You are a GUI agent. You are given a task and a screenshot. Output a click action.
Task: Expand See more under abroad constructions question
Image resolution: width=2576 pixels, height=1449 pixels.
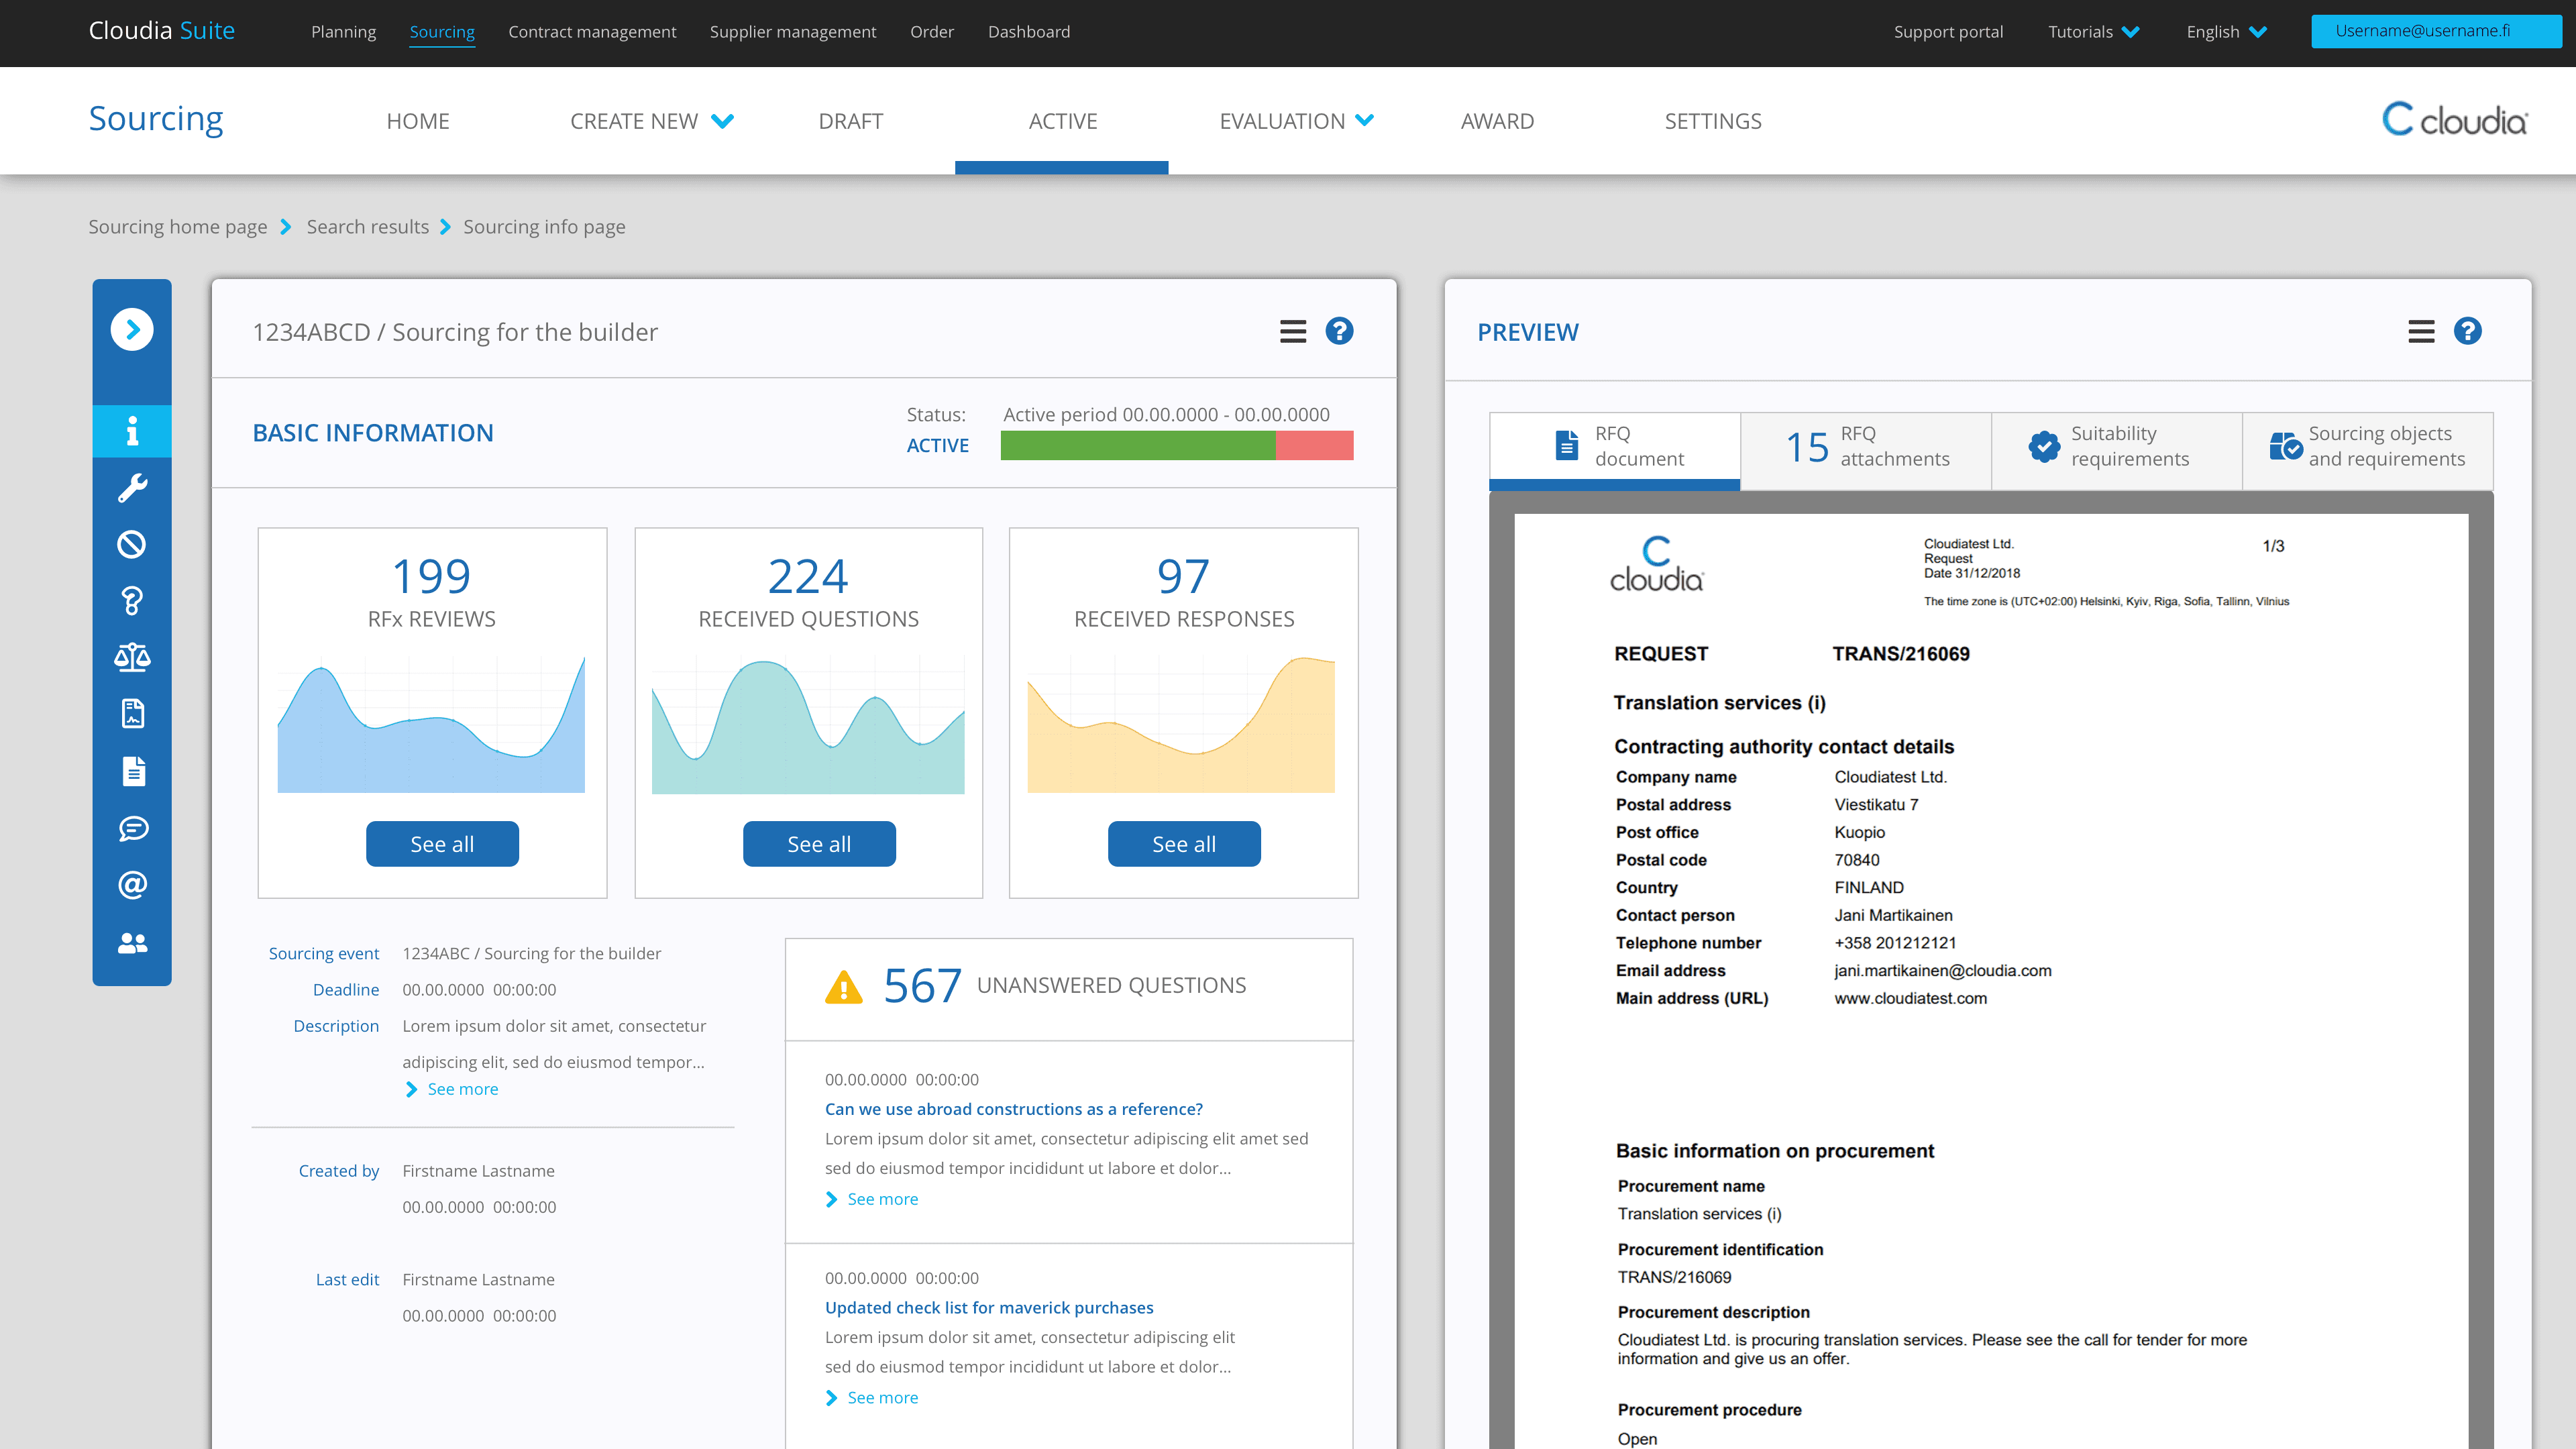pyautogui.click(x=871, y=1199)
